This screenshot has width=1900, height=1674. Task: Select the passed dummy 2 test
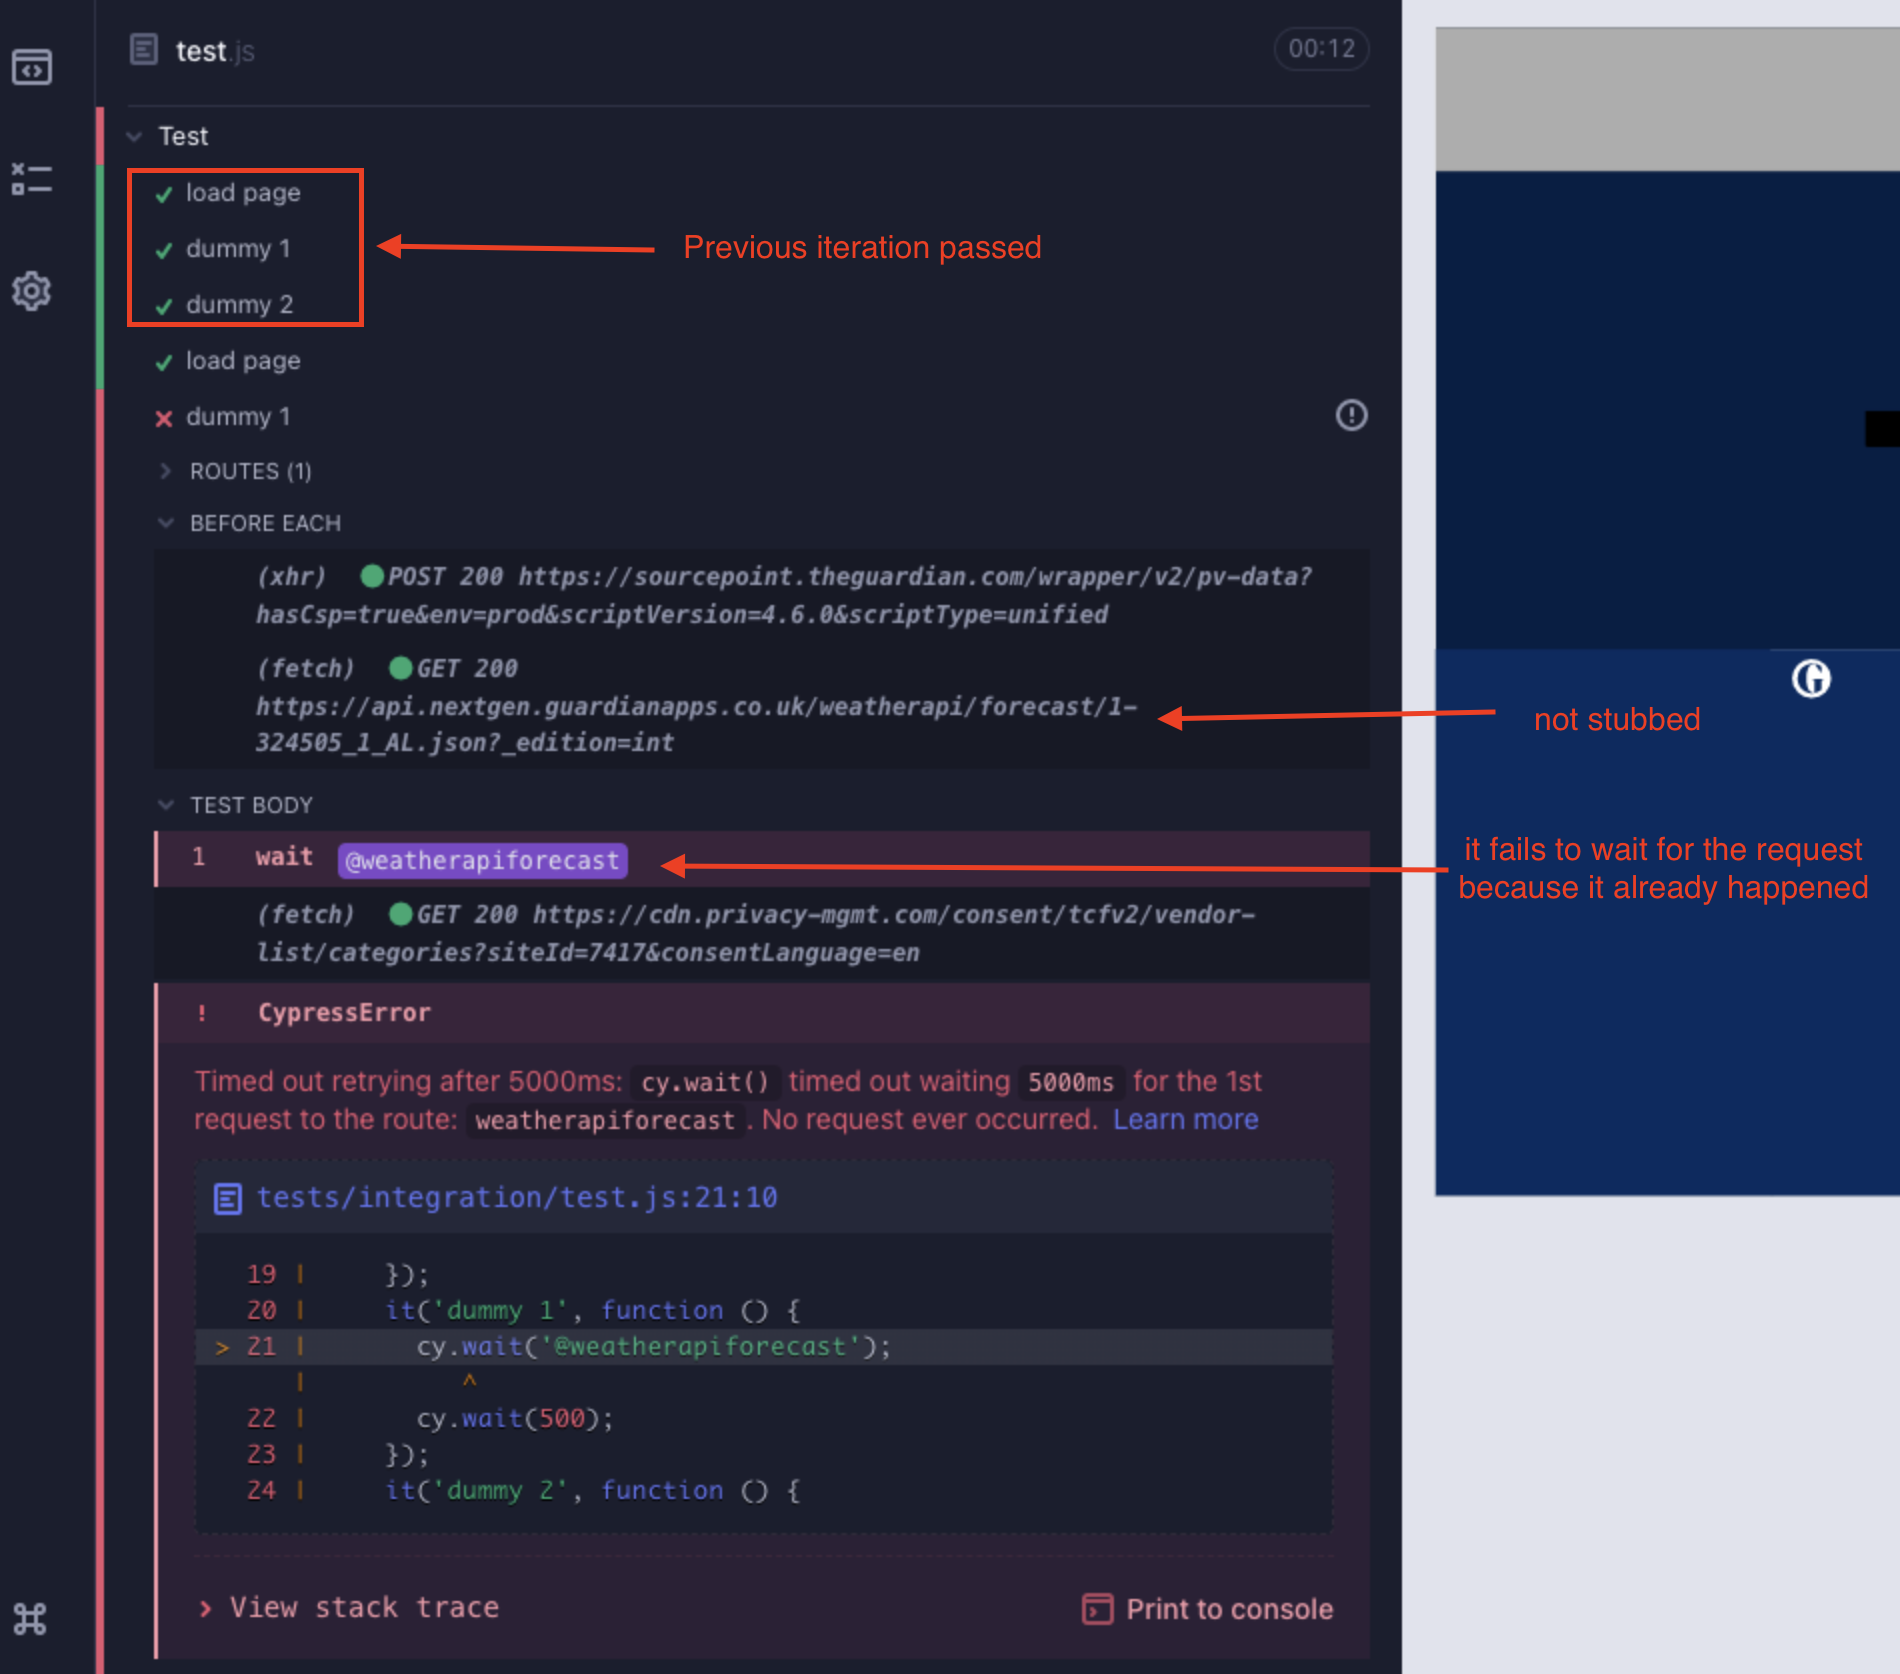(x=239, y=304)
